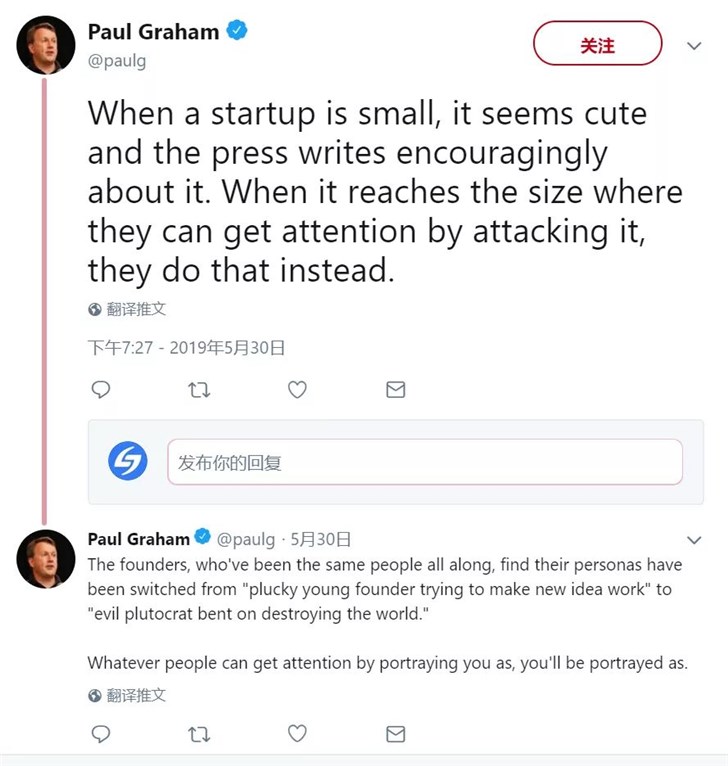Open timestamp 下午7:27 - 2019年5月30日

click(187, 348)
